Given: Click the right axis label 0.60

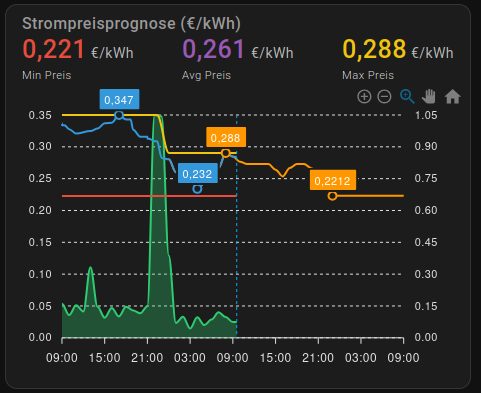Looking at the screenshot, I should pos(426,210).
